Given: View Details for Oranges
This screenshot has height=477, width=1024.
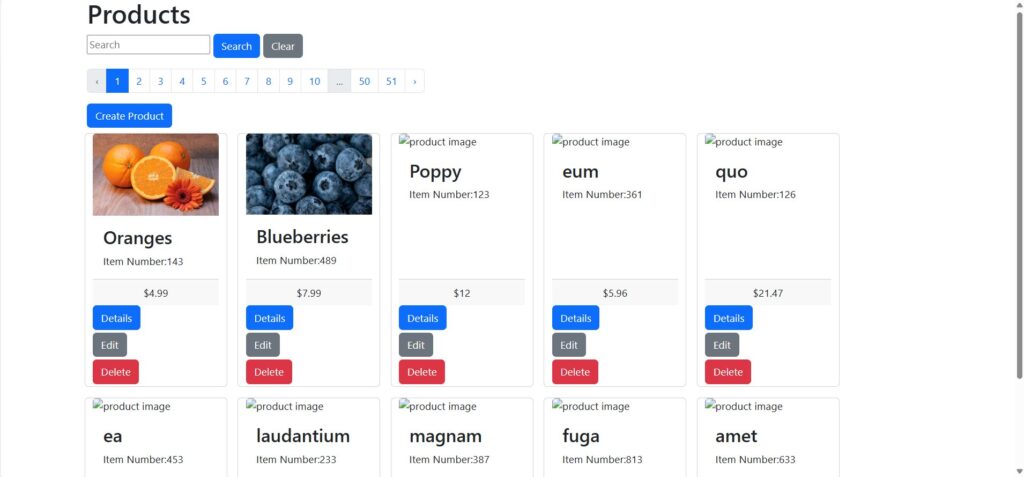Looking at the screenshot, I should [116, 318].
